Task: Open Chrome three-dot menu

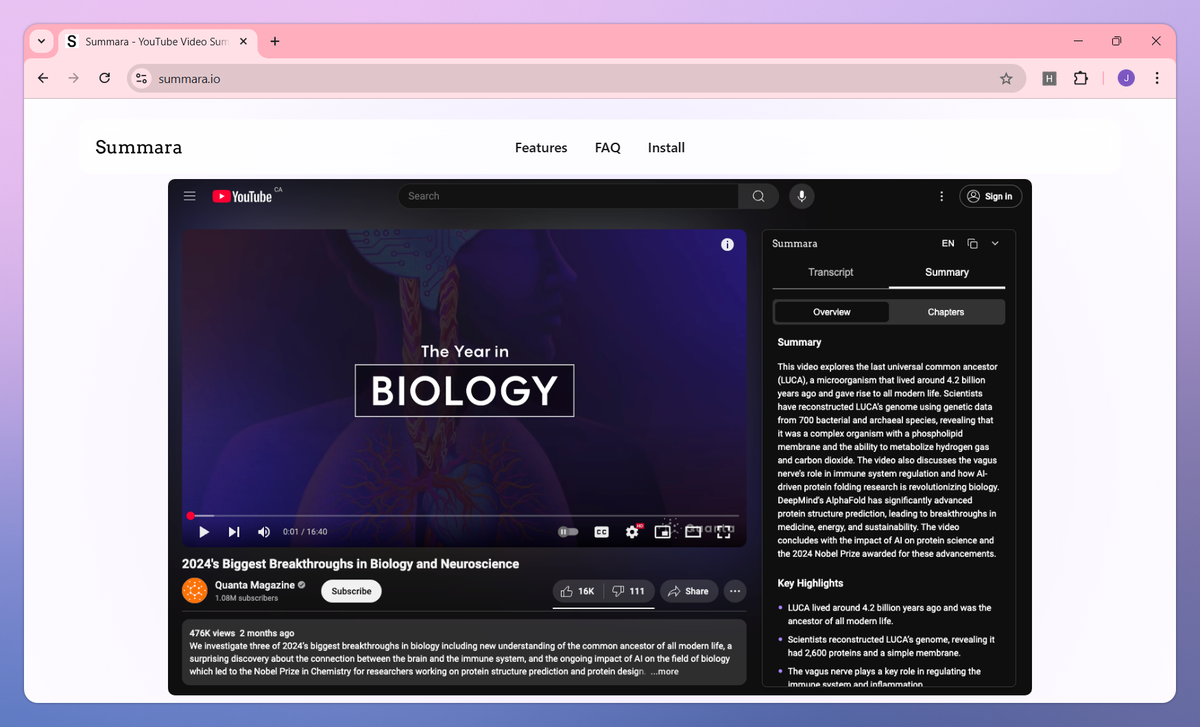Action: point(1157,78)
